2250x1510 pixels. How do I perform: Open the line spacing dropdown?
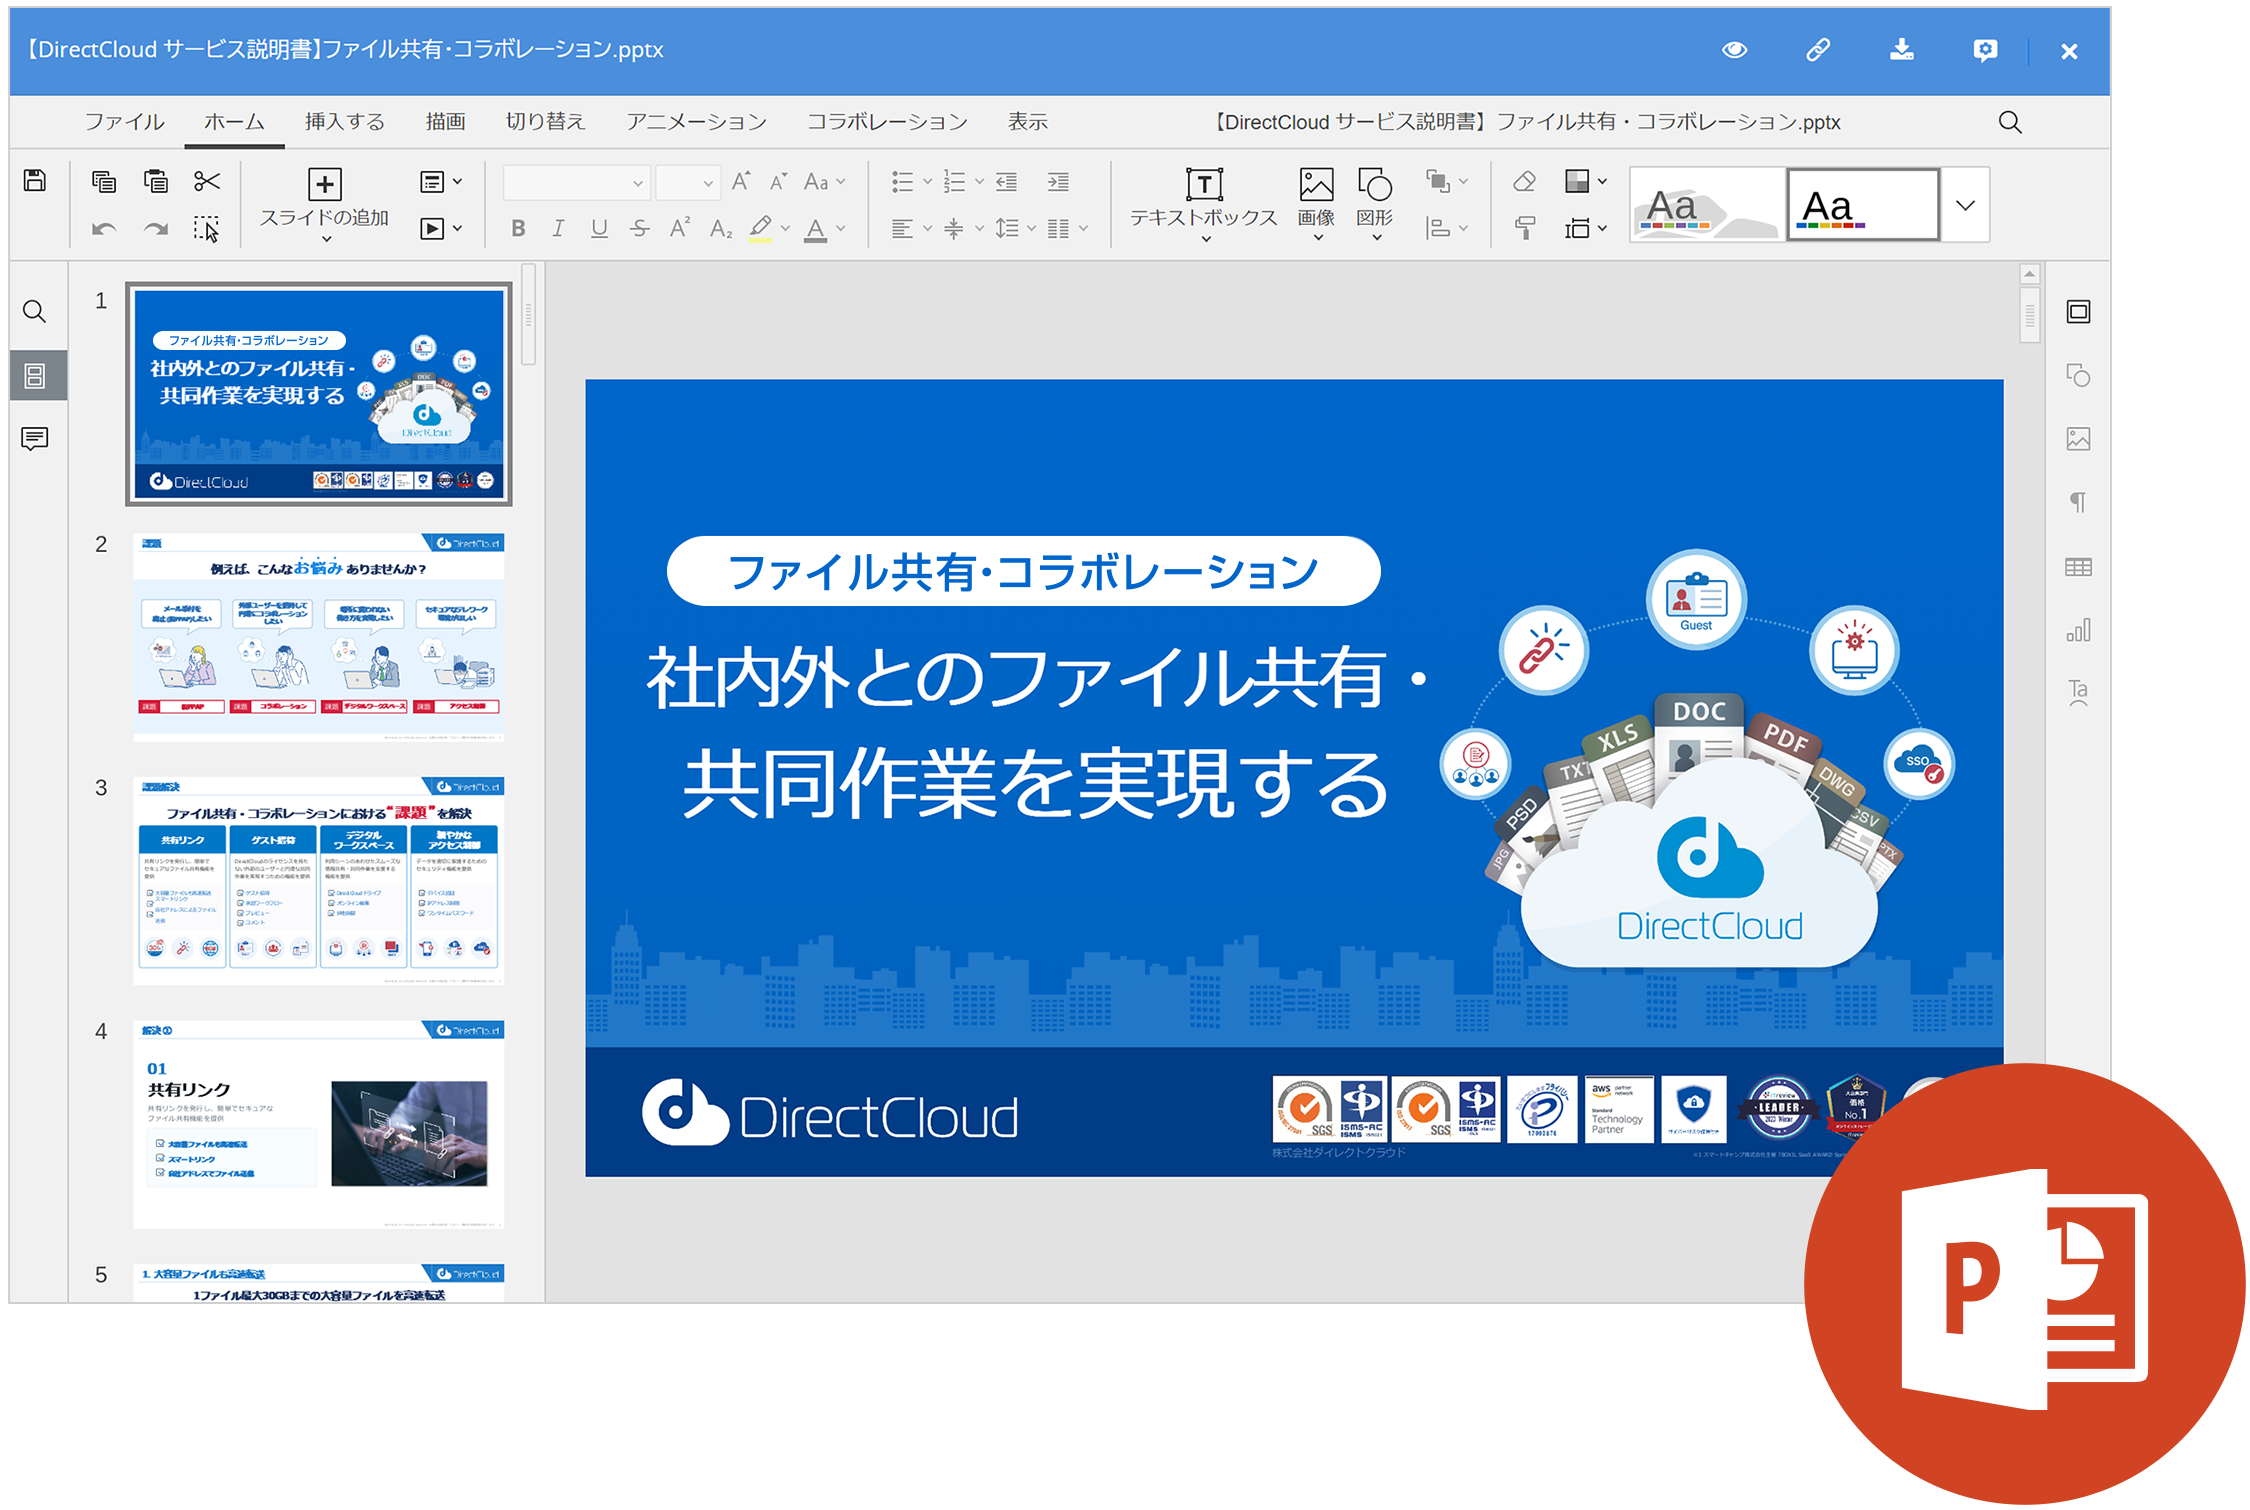1015,229
